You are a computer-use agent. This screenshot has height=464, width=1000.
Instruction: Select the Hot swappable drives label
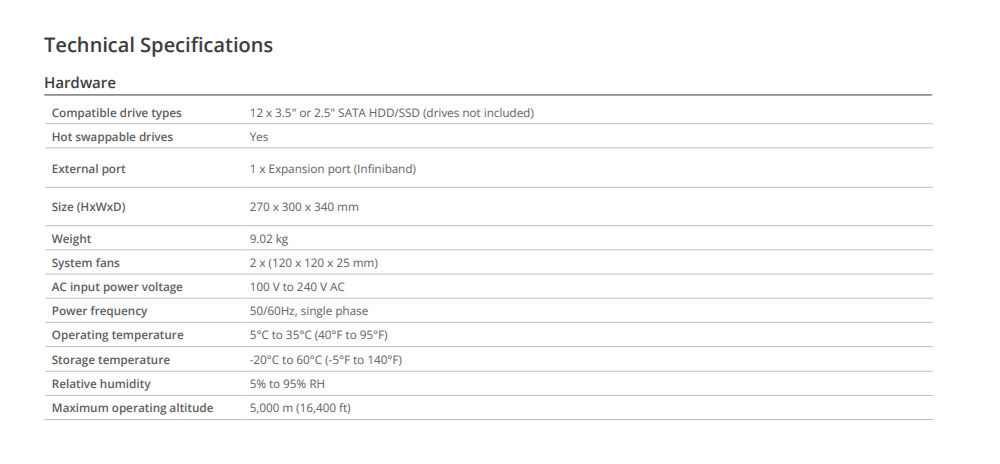coord(112,137)
